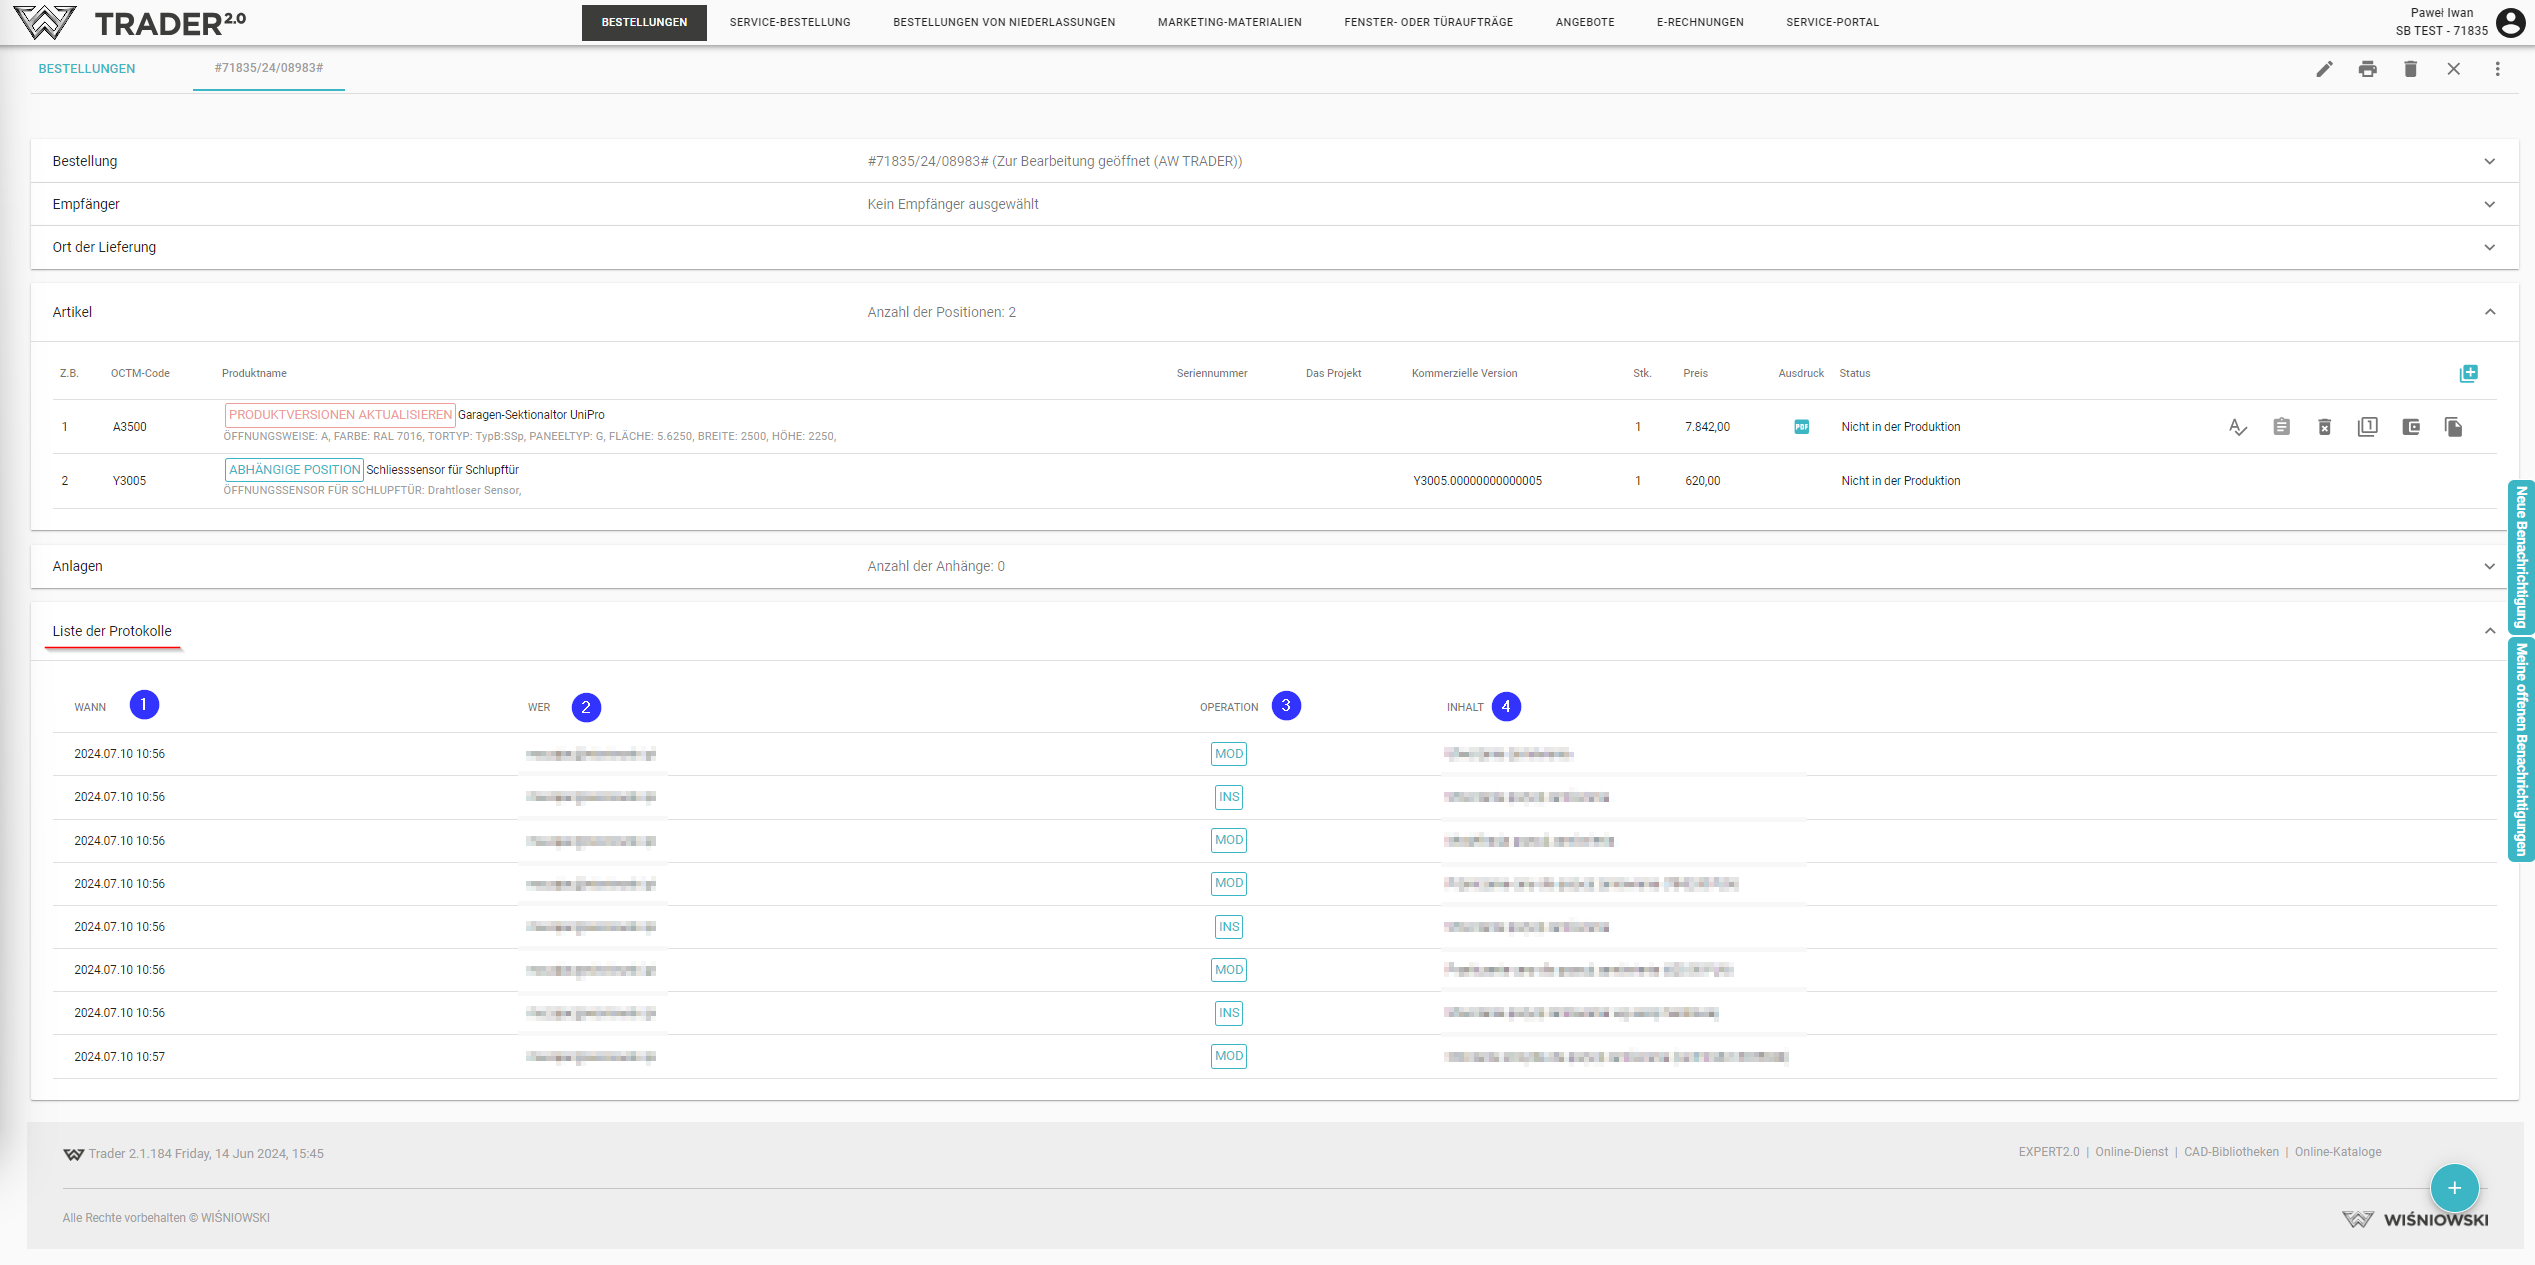Add new article position icon
The image size is (2535, 1265).
coord(2468,373)
